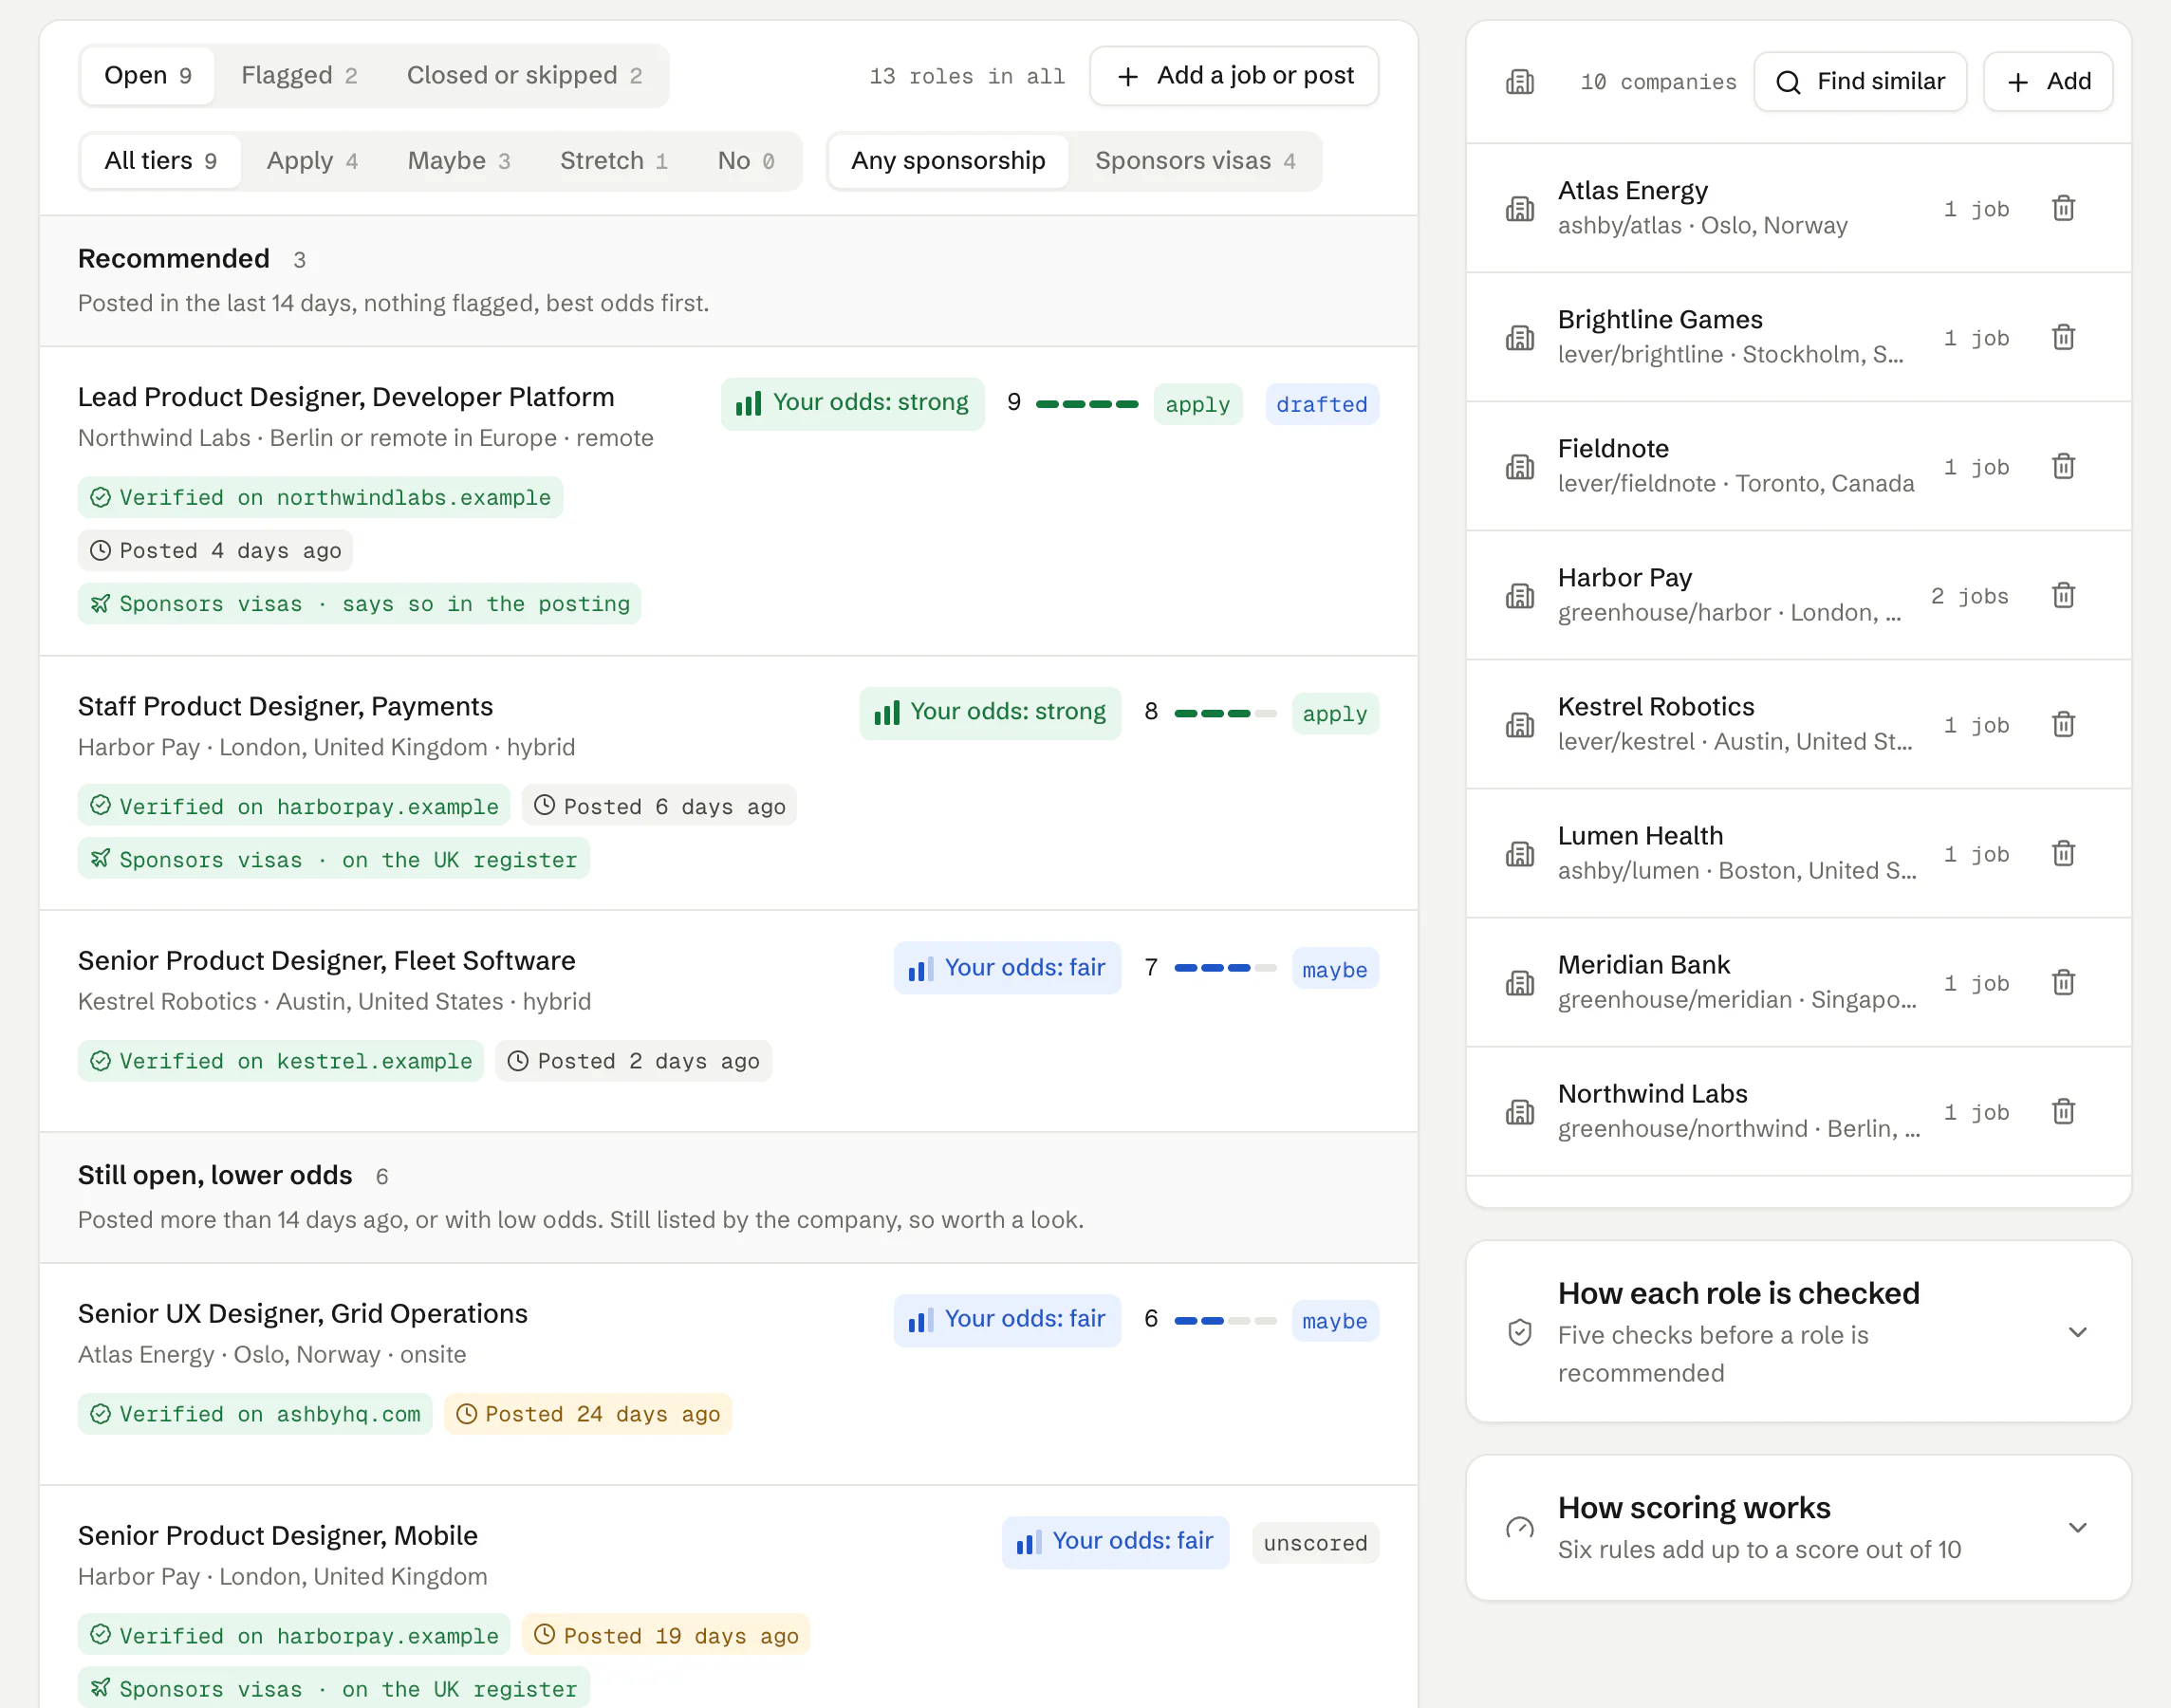Image resolution: width=2171 pixels, height=1708 pixels.
Task: Click the odds bar icon on Staff Product Designer, Payments
Action: pos(887,712)
